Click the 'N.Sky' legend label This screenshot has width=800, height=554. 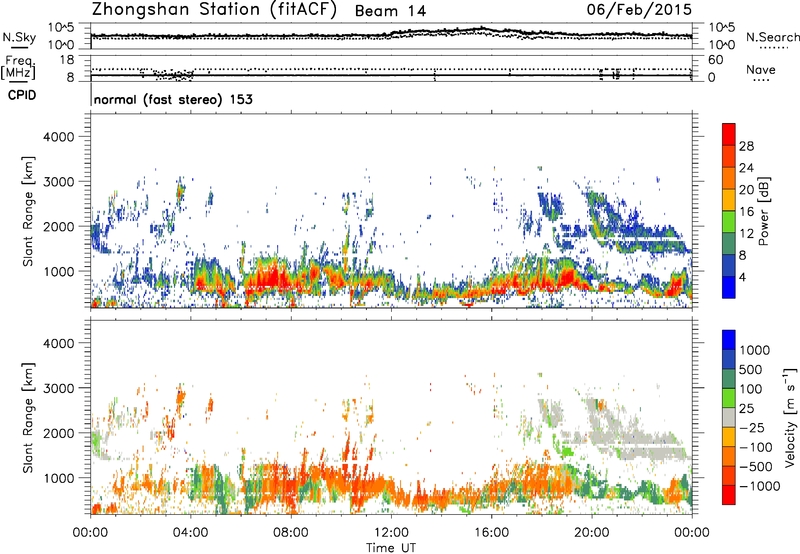19,37
